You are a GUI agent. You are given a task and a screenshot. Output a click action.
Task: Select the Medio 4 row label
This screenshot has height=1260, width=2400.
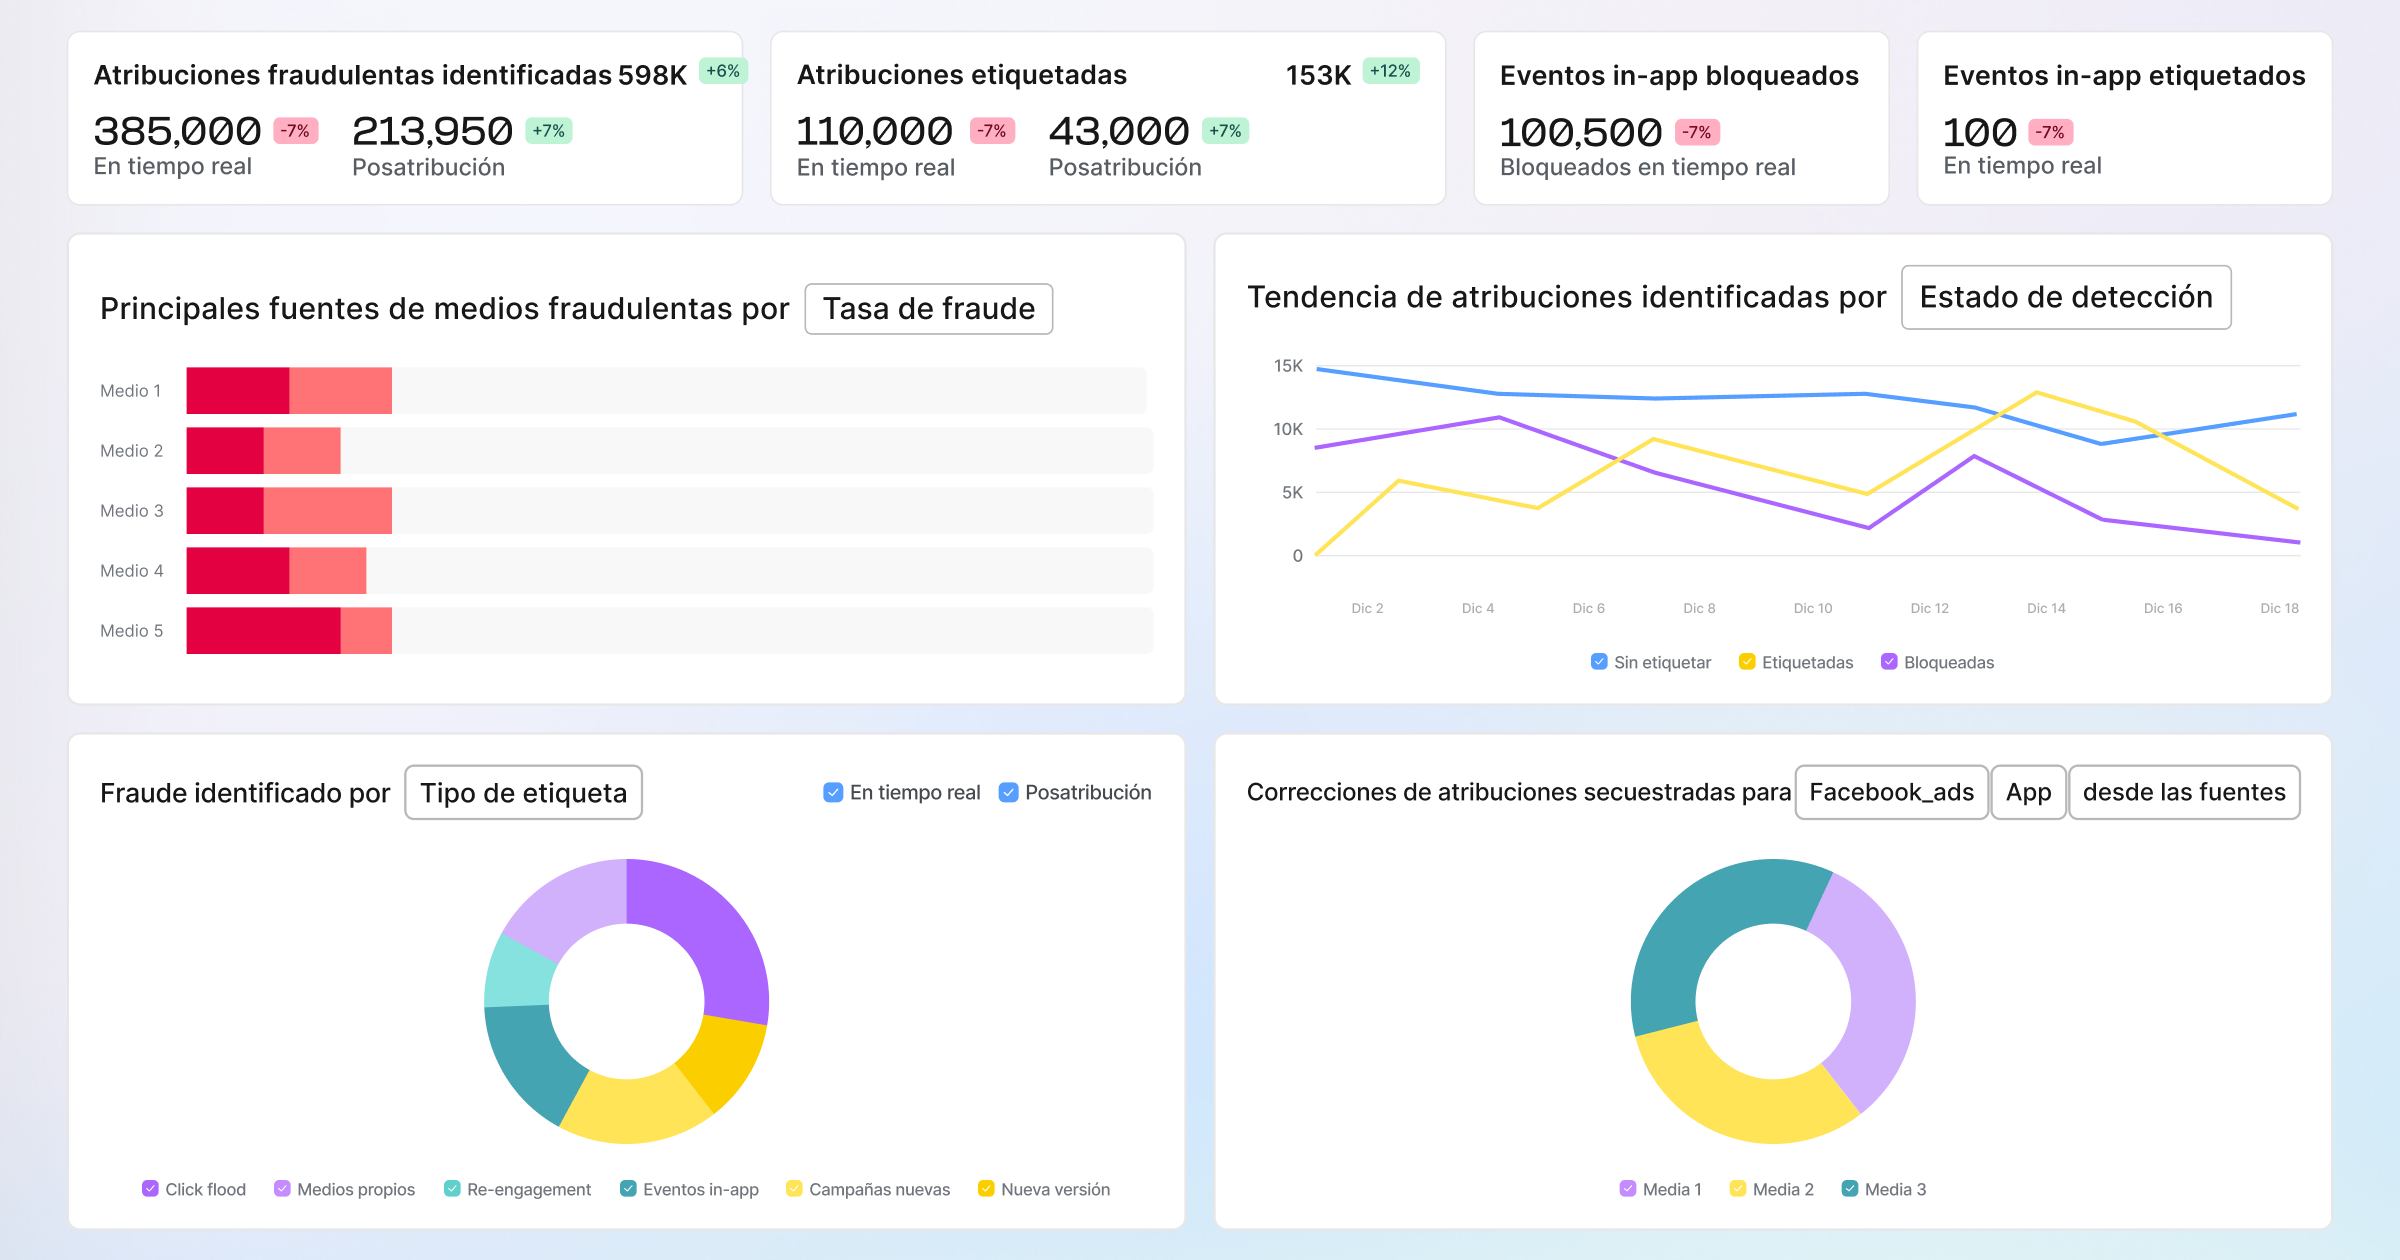tap(131, 571)
